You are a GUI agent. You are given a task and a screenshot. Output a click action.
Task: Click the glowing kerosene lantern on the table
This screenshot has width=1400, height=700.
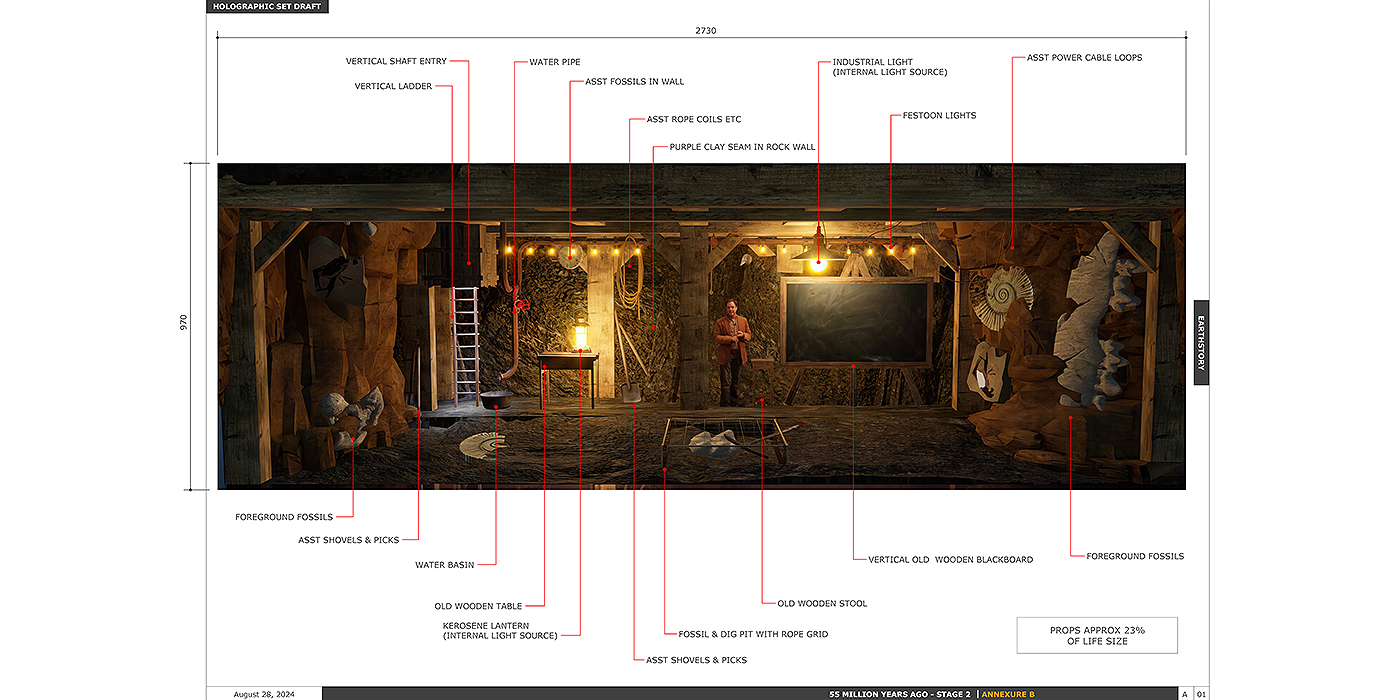click(x=578, y=335)
